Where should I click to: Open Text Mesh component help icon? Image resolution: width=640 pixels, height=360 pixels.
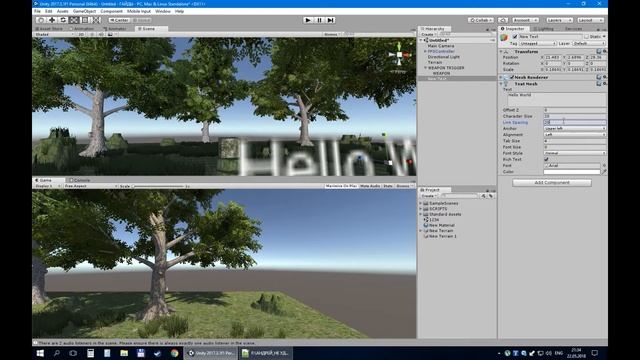pyautogui.click(x=599, y=84)
